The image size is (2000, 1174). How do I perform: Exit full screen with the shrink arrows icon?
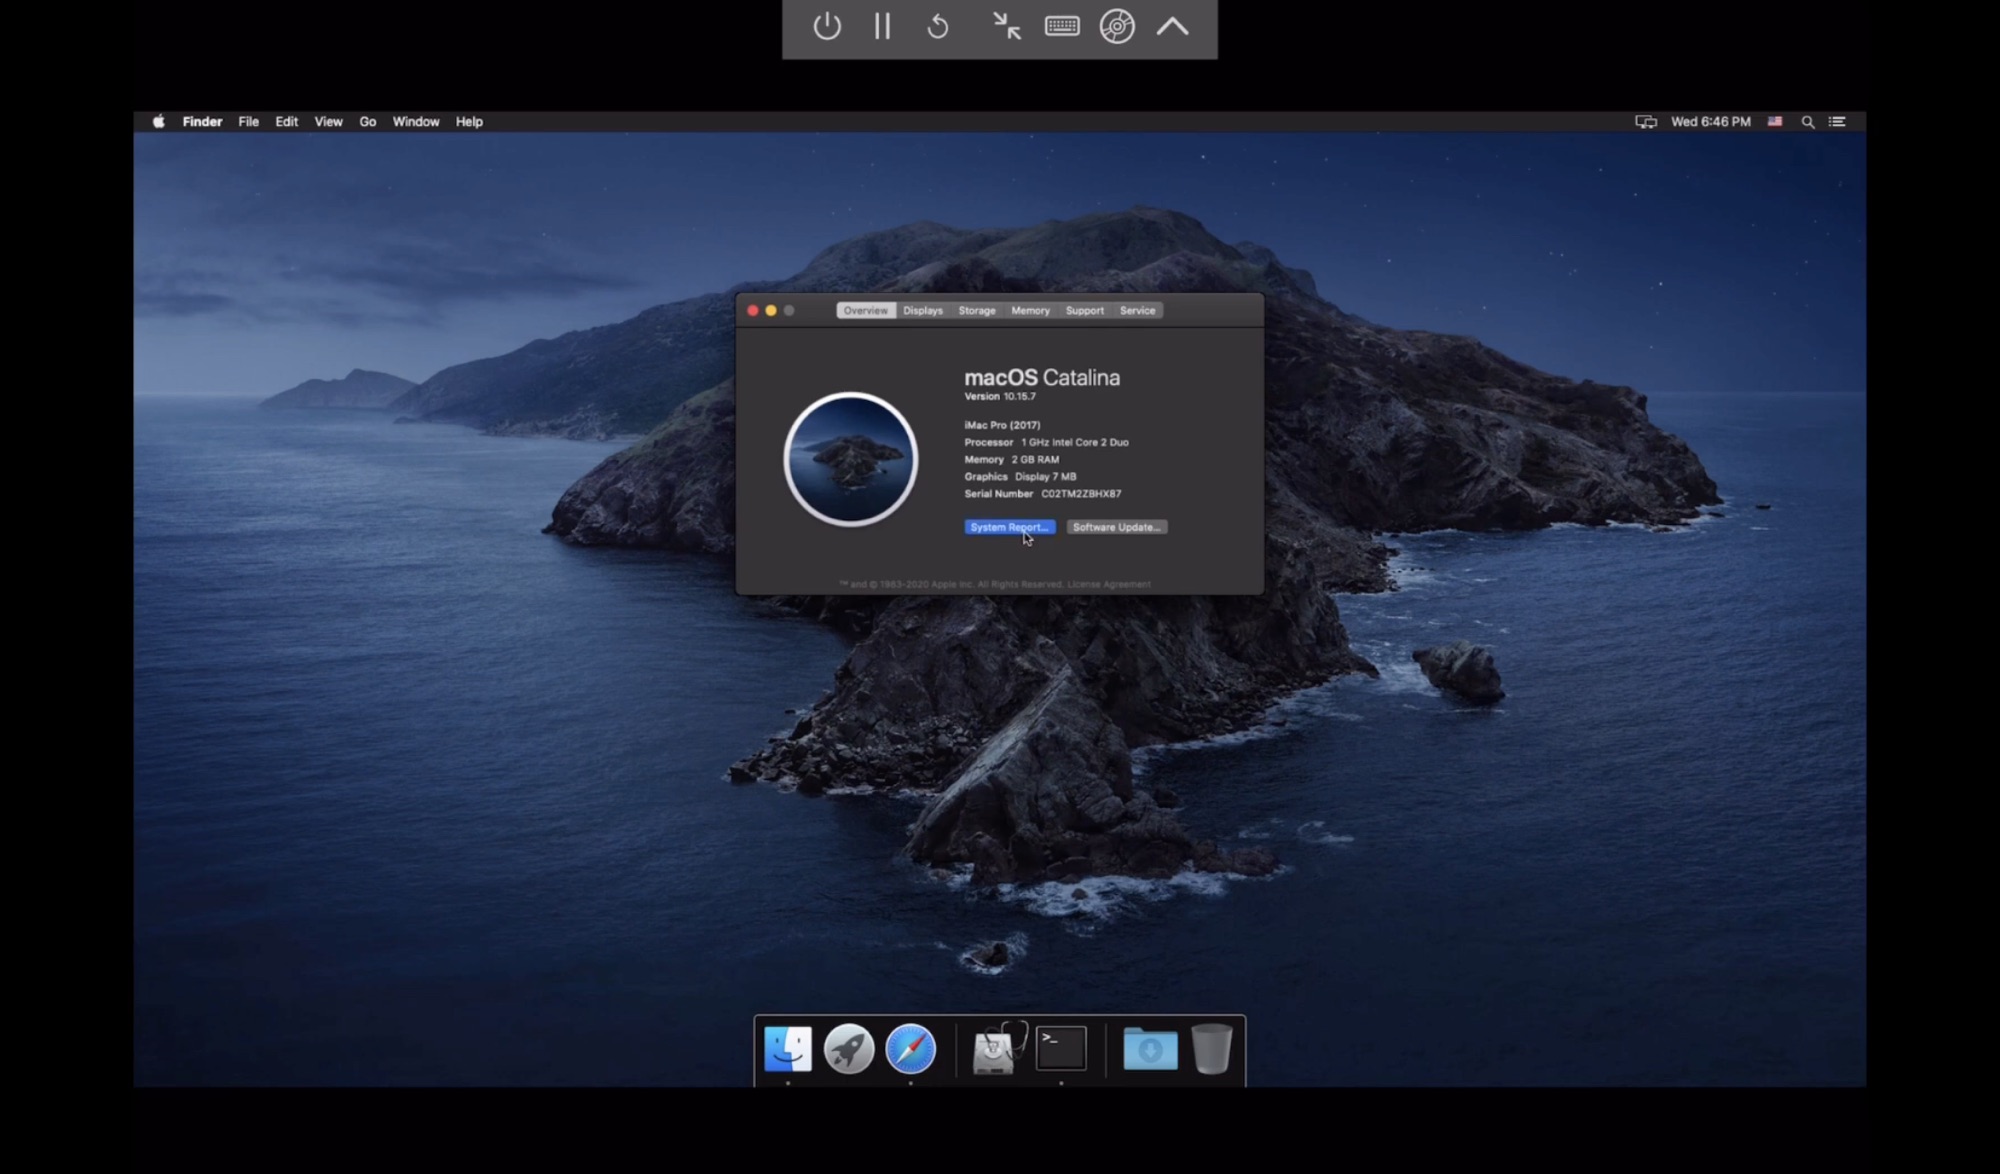pyautogui.click(x=1007, y=26)
